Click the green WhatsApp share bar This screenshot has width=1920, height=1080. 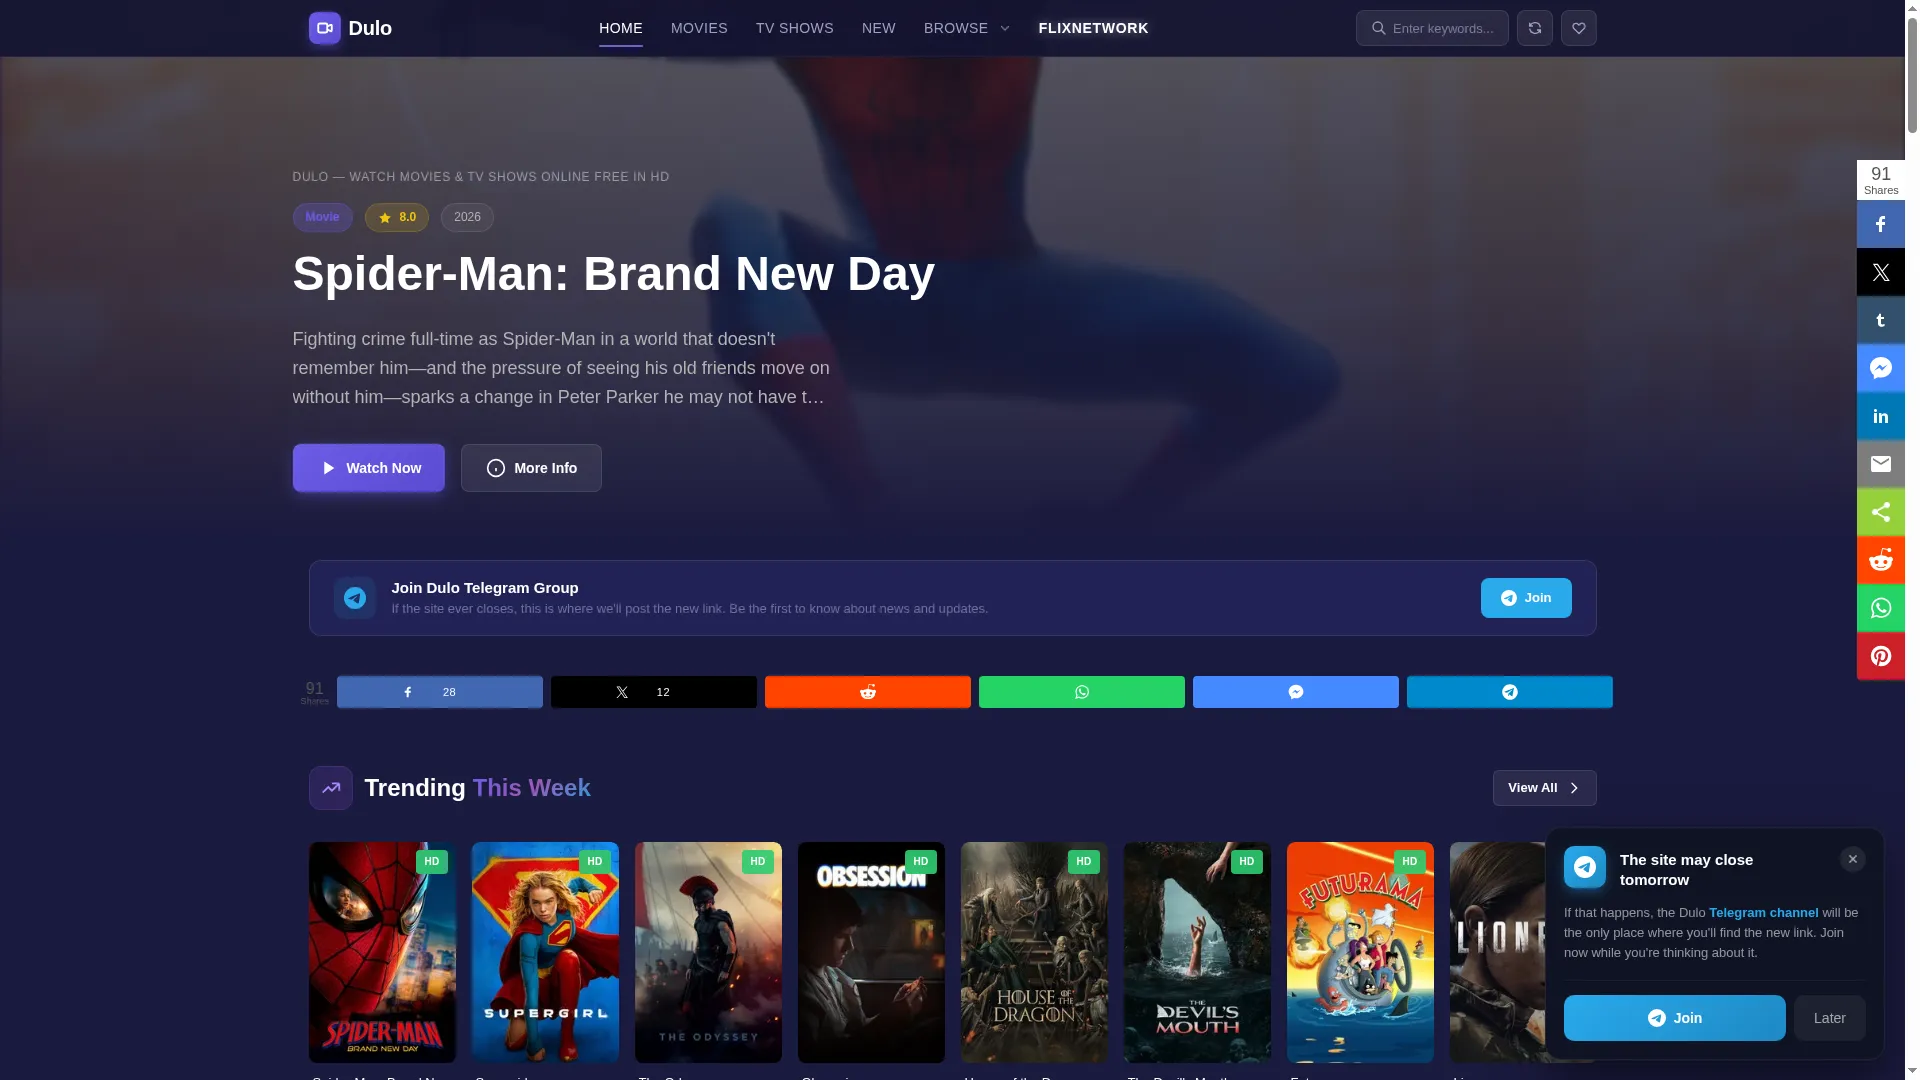click(1082, 692)
